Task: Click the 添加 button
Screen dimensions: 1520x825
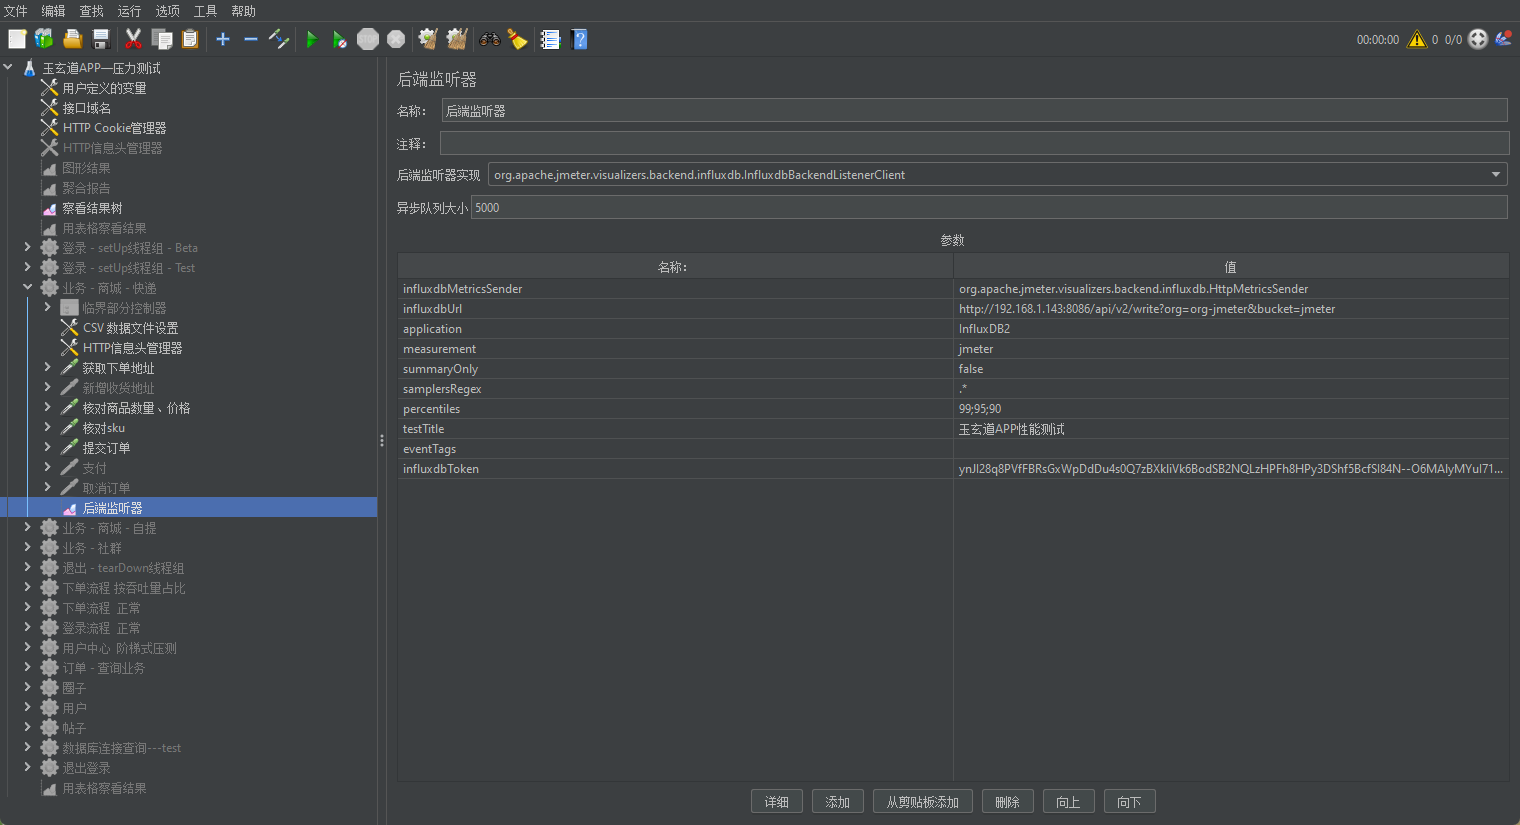Action: [x=837, y=802]
